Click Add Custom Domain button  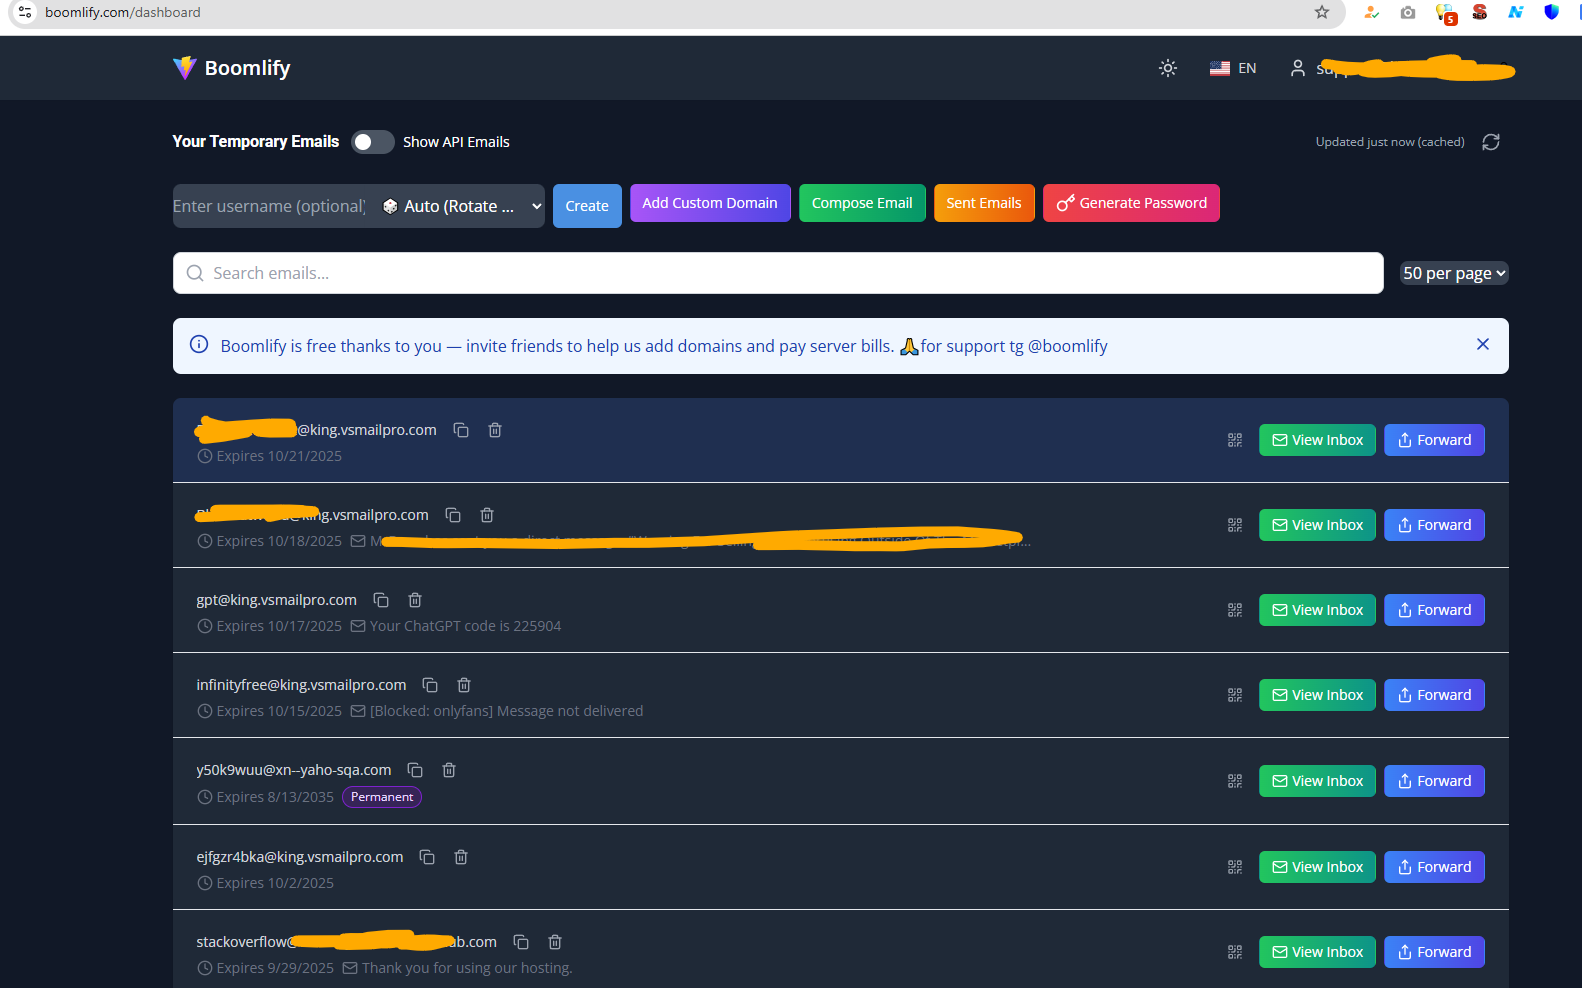click(710, 203)
